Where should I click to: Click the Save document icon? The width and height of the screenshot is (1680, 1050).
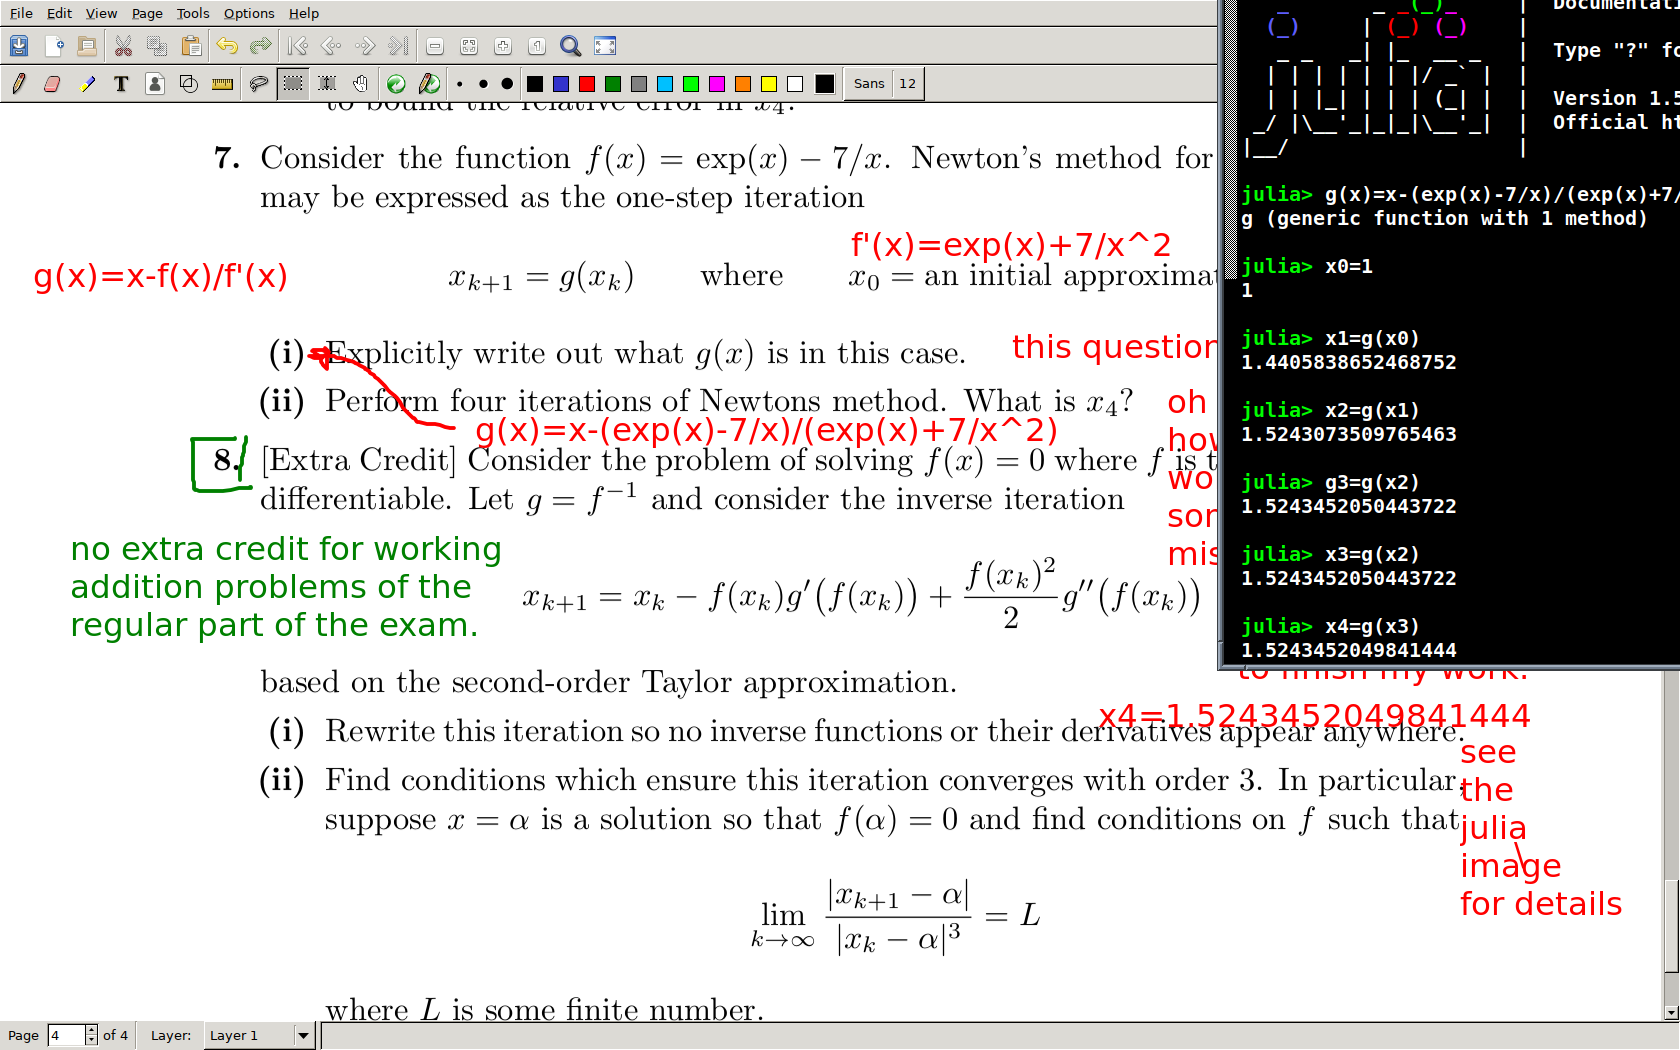coord(19,46)
